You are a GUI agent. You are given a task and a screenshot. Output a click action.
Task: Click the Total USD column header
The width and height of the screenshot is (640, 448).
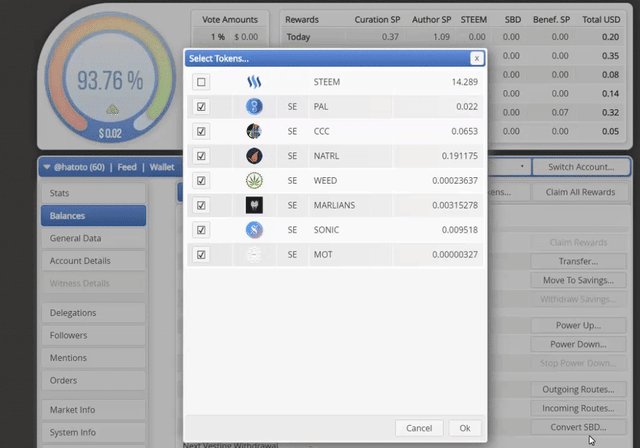click(601, 20)
